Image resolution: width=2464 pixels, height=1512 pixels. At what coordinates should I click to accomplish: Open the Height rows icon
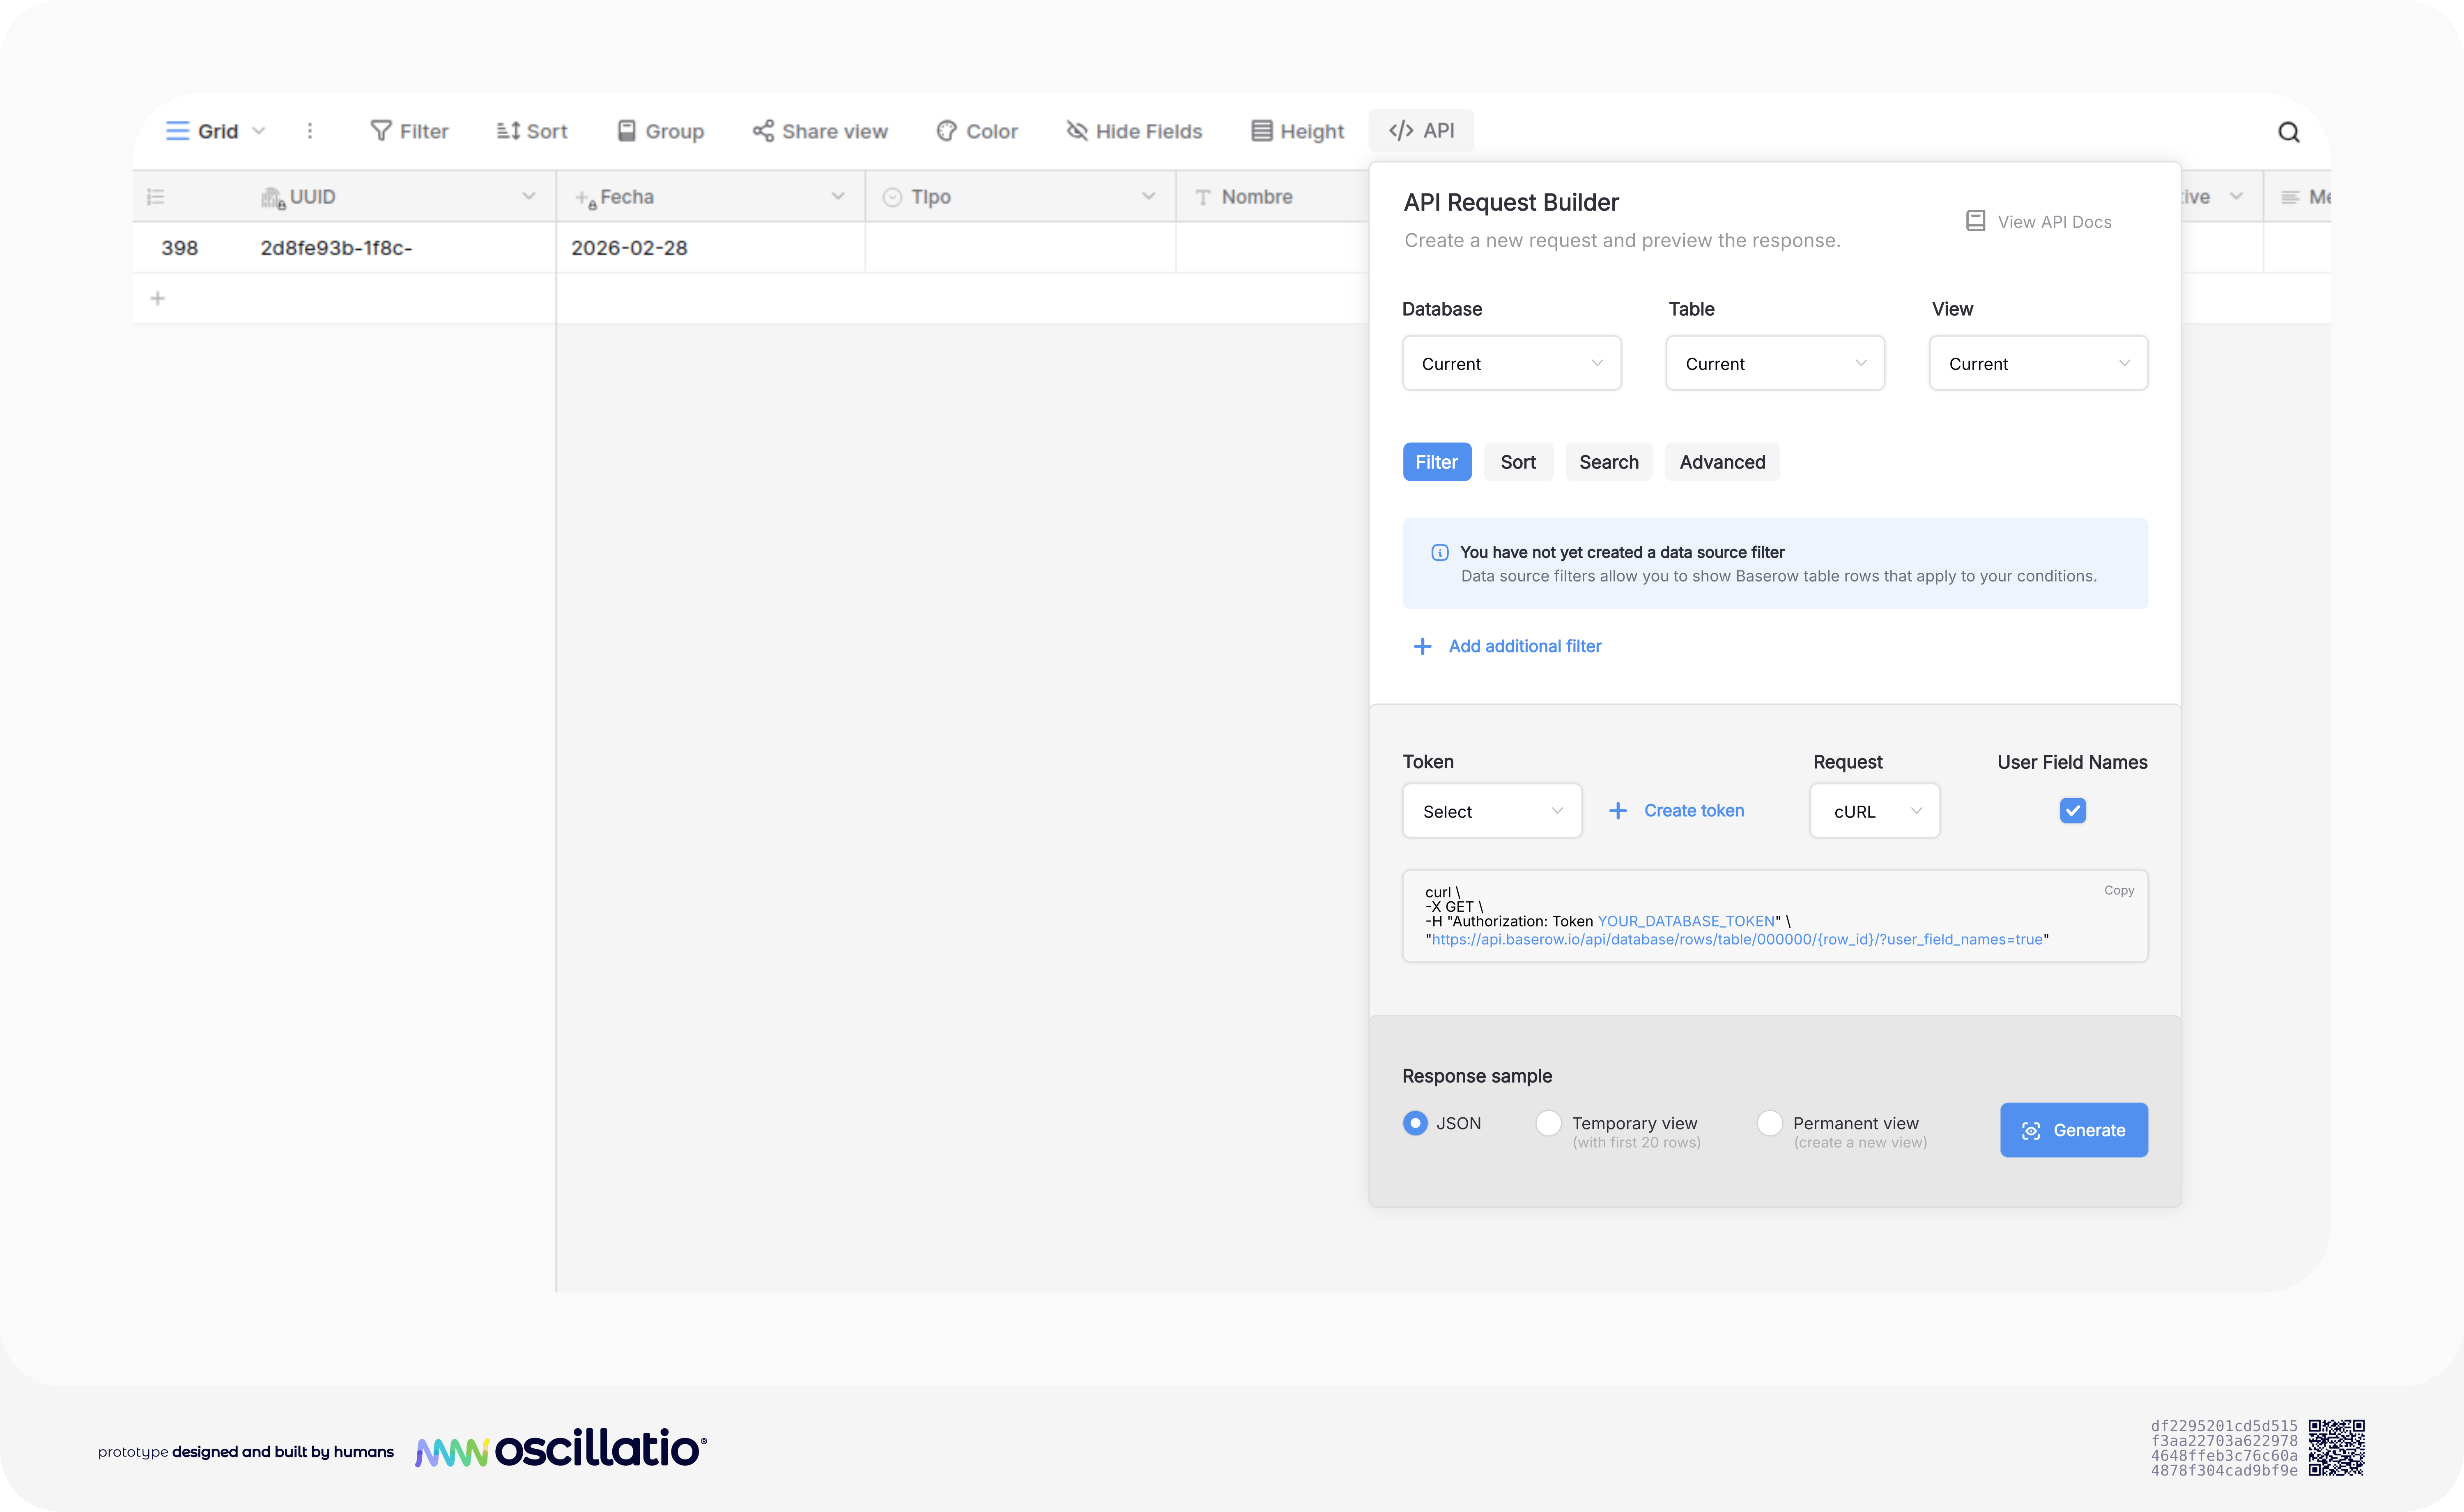click(x=1262, y=131)
